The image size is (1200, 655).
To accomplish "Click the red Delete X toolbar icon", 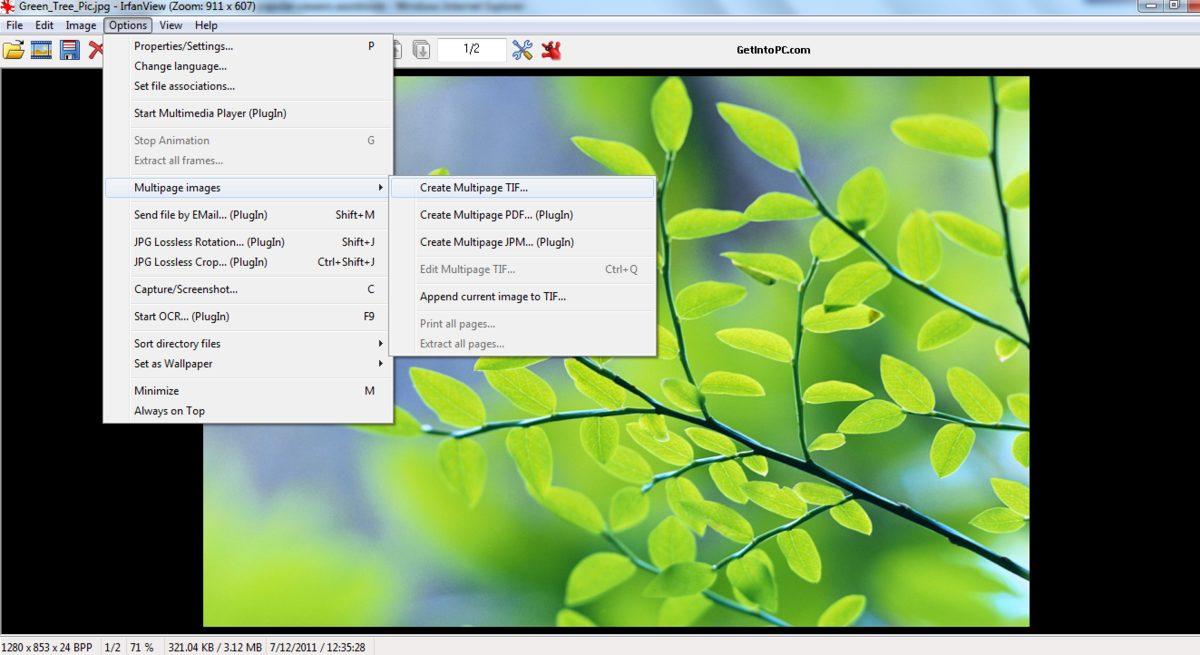I will pyautogui.click(x=96, y=50).
